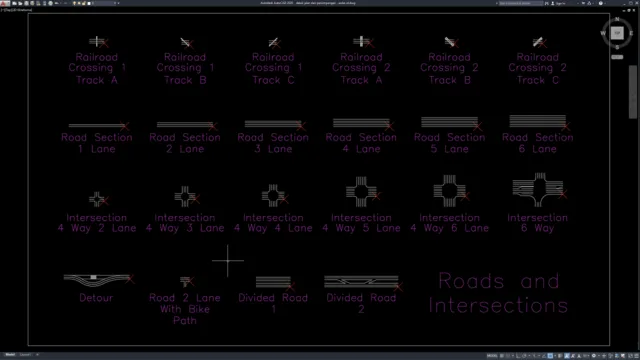Screen dimensions: 640x360
Task: Click the vertical scrollbar thumb on right
Action: coord(633,92)
